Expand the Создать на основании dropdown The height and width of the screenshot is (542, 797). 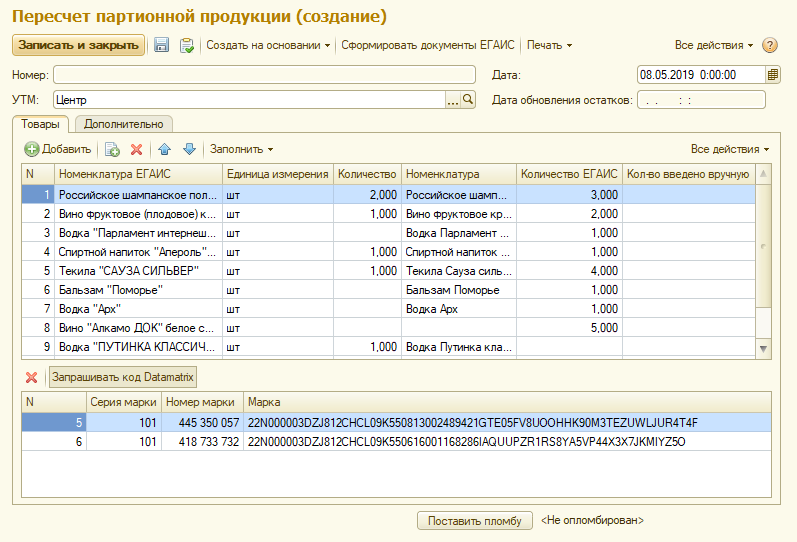tap(268, 45)
